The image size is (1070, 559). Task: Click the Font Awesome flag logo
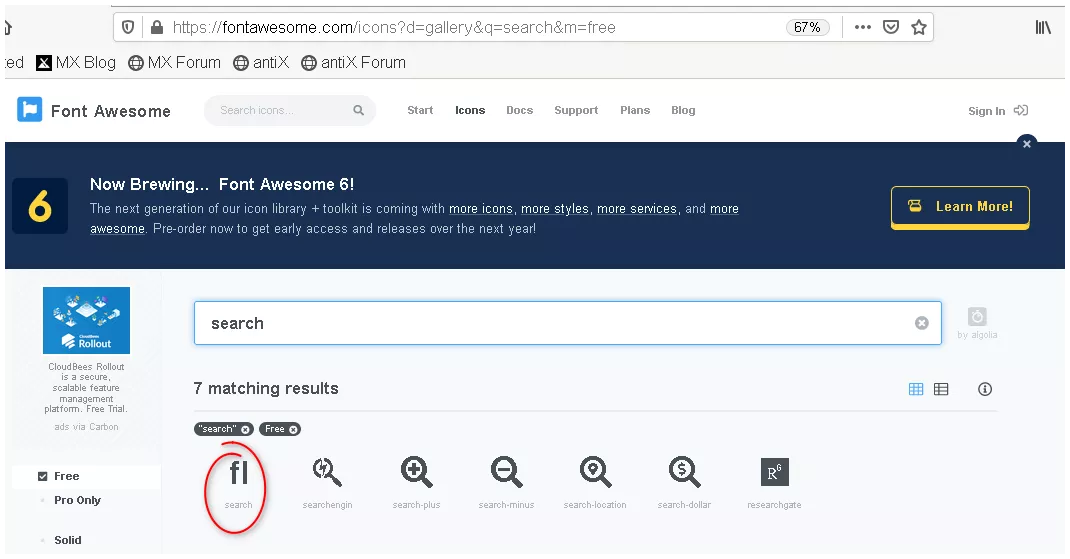point(29,109)
